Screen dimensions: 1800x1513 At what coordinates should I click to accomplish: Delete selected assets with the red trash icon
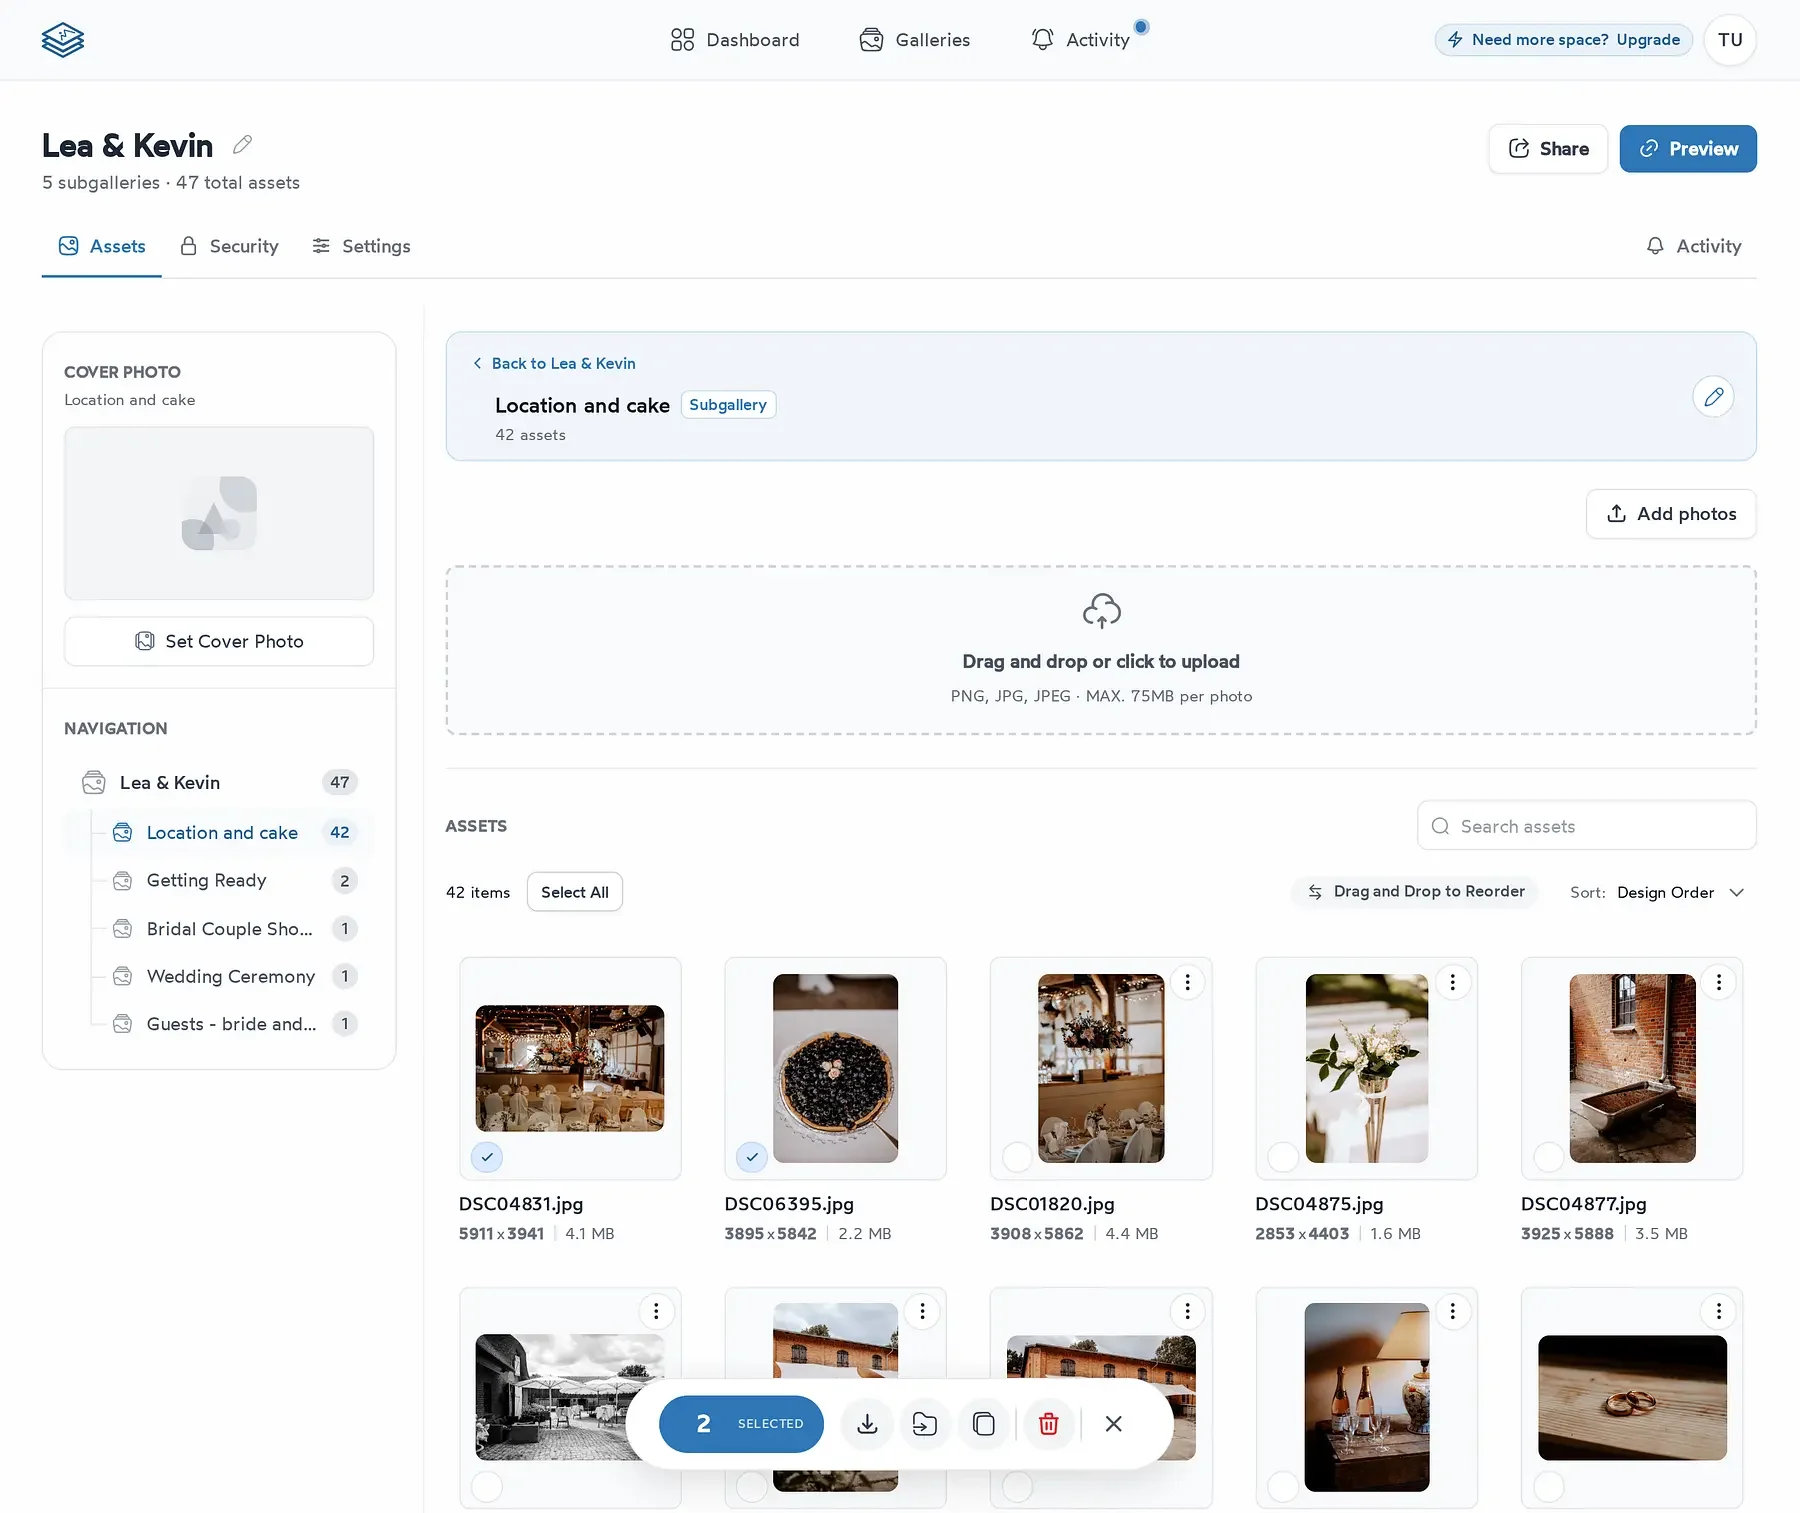[1049, 1424]
